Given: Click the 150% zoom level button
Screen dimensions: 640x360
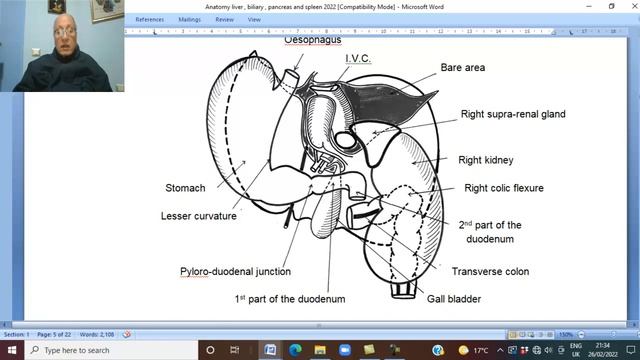Looking at the screenshot, I should click(x=565, y=335).
